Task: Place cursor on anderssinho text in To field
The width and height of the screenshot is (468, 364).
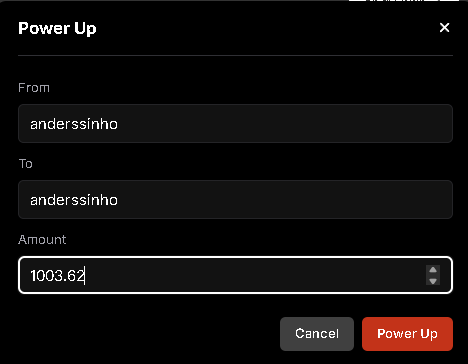Action: pyautogui.click(x=74, y=200)
